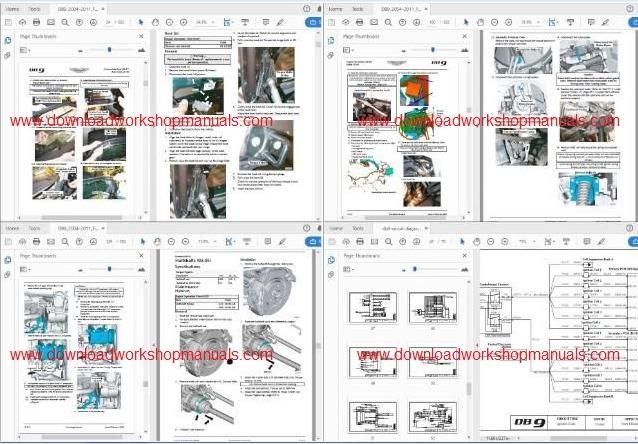Click the blue Share button in bottom-left window

point(313,242)
